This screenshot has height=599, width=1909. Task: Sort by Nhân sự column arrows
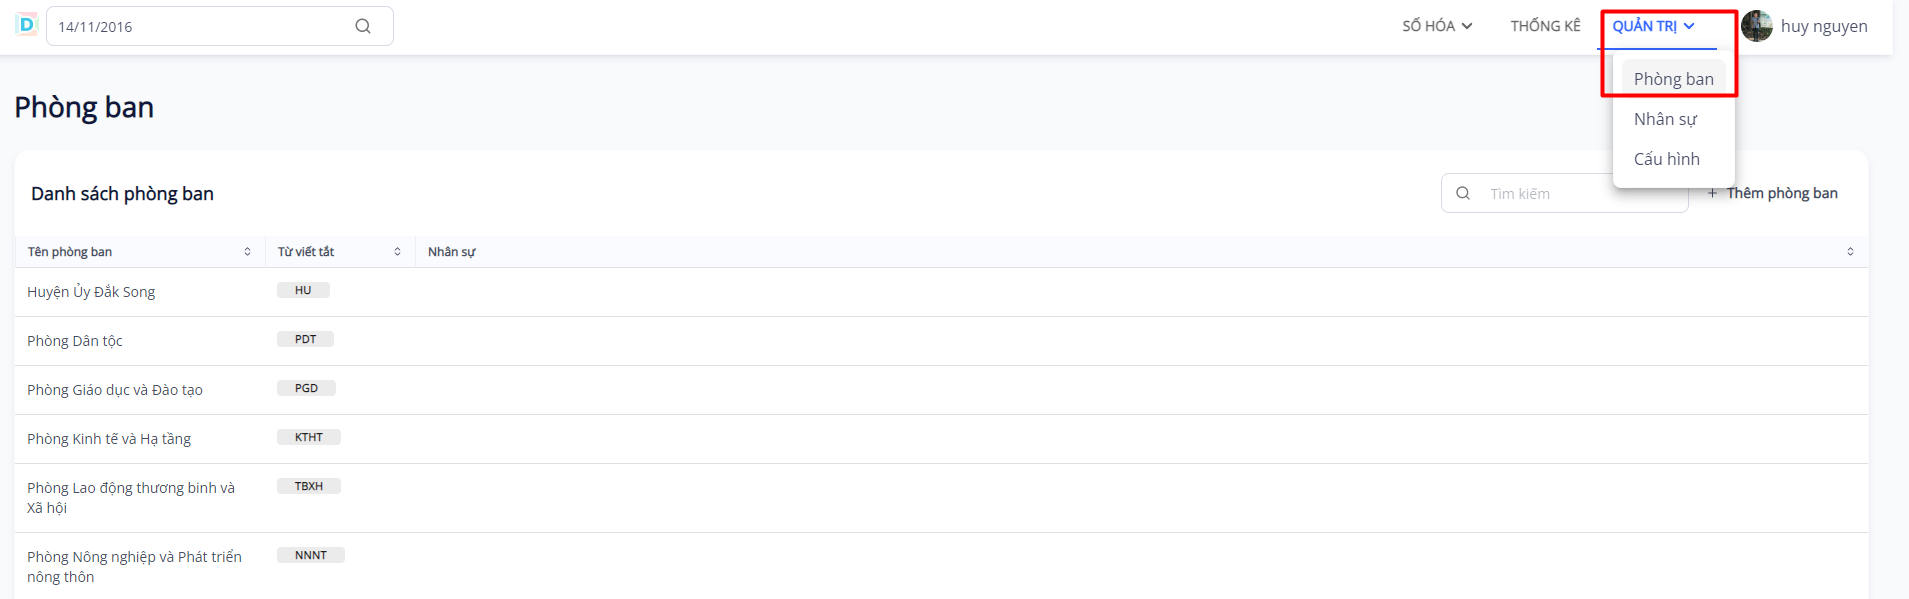click(x=1850, y=252)
